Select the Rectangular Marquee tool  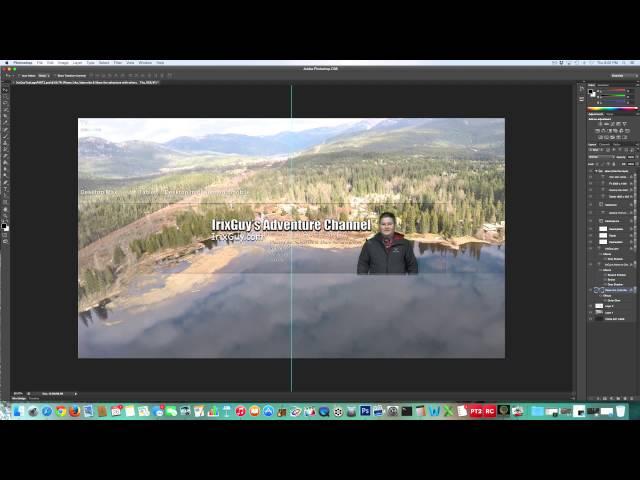(x=5, y=97)
